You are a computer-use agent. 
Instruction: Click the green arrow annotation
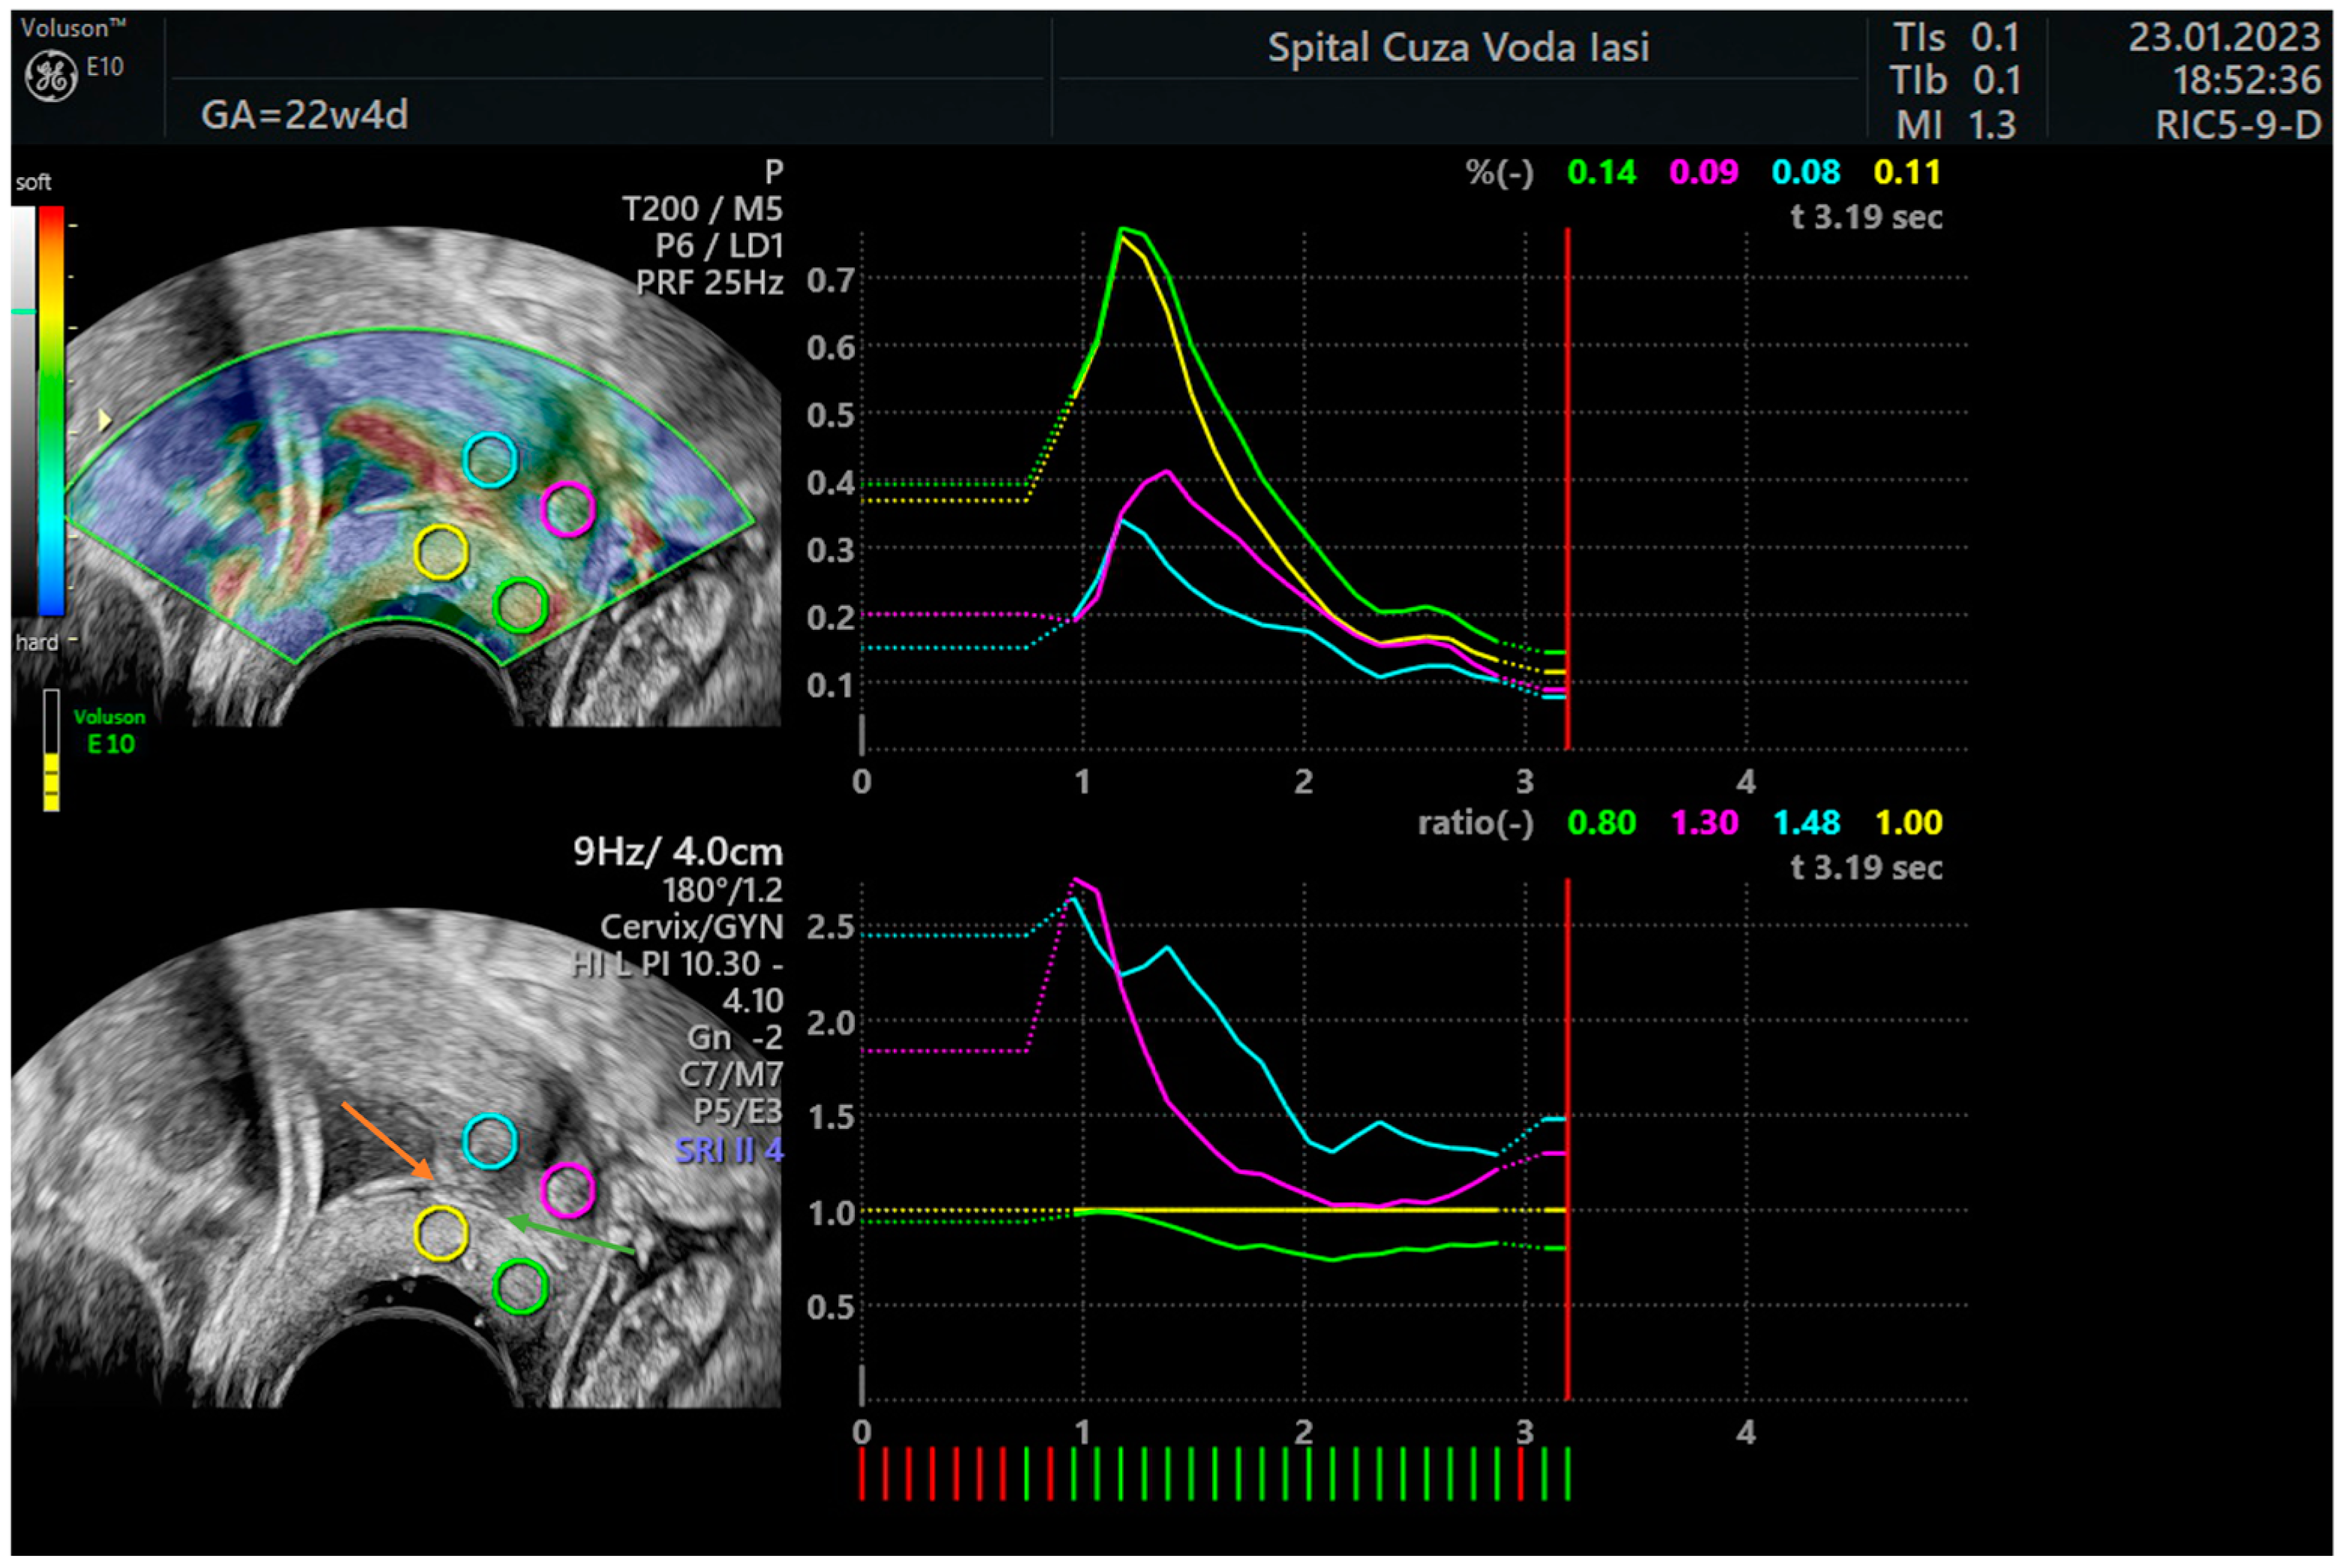(572, 1236)
